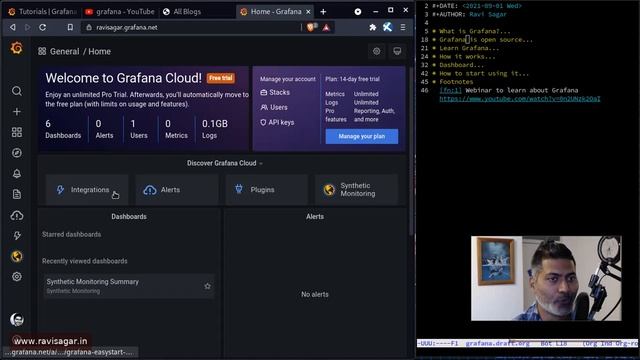Expand the 'Learn Grafana' heading in editor
Viewport: 640px width, 360px height.
click(469, 48)
